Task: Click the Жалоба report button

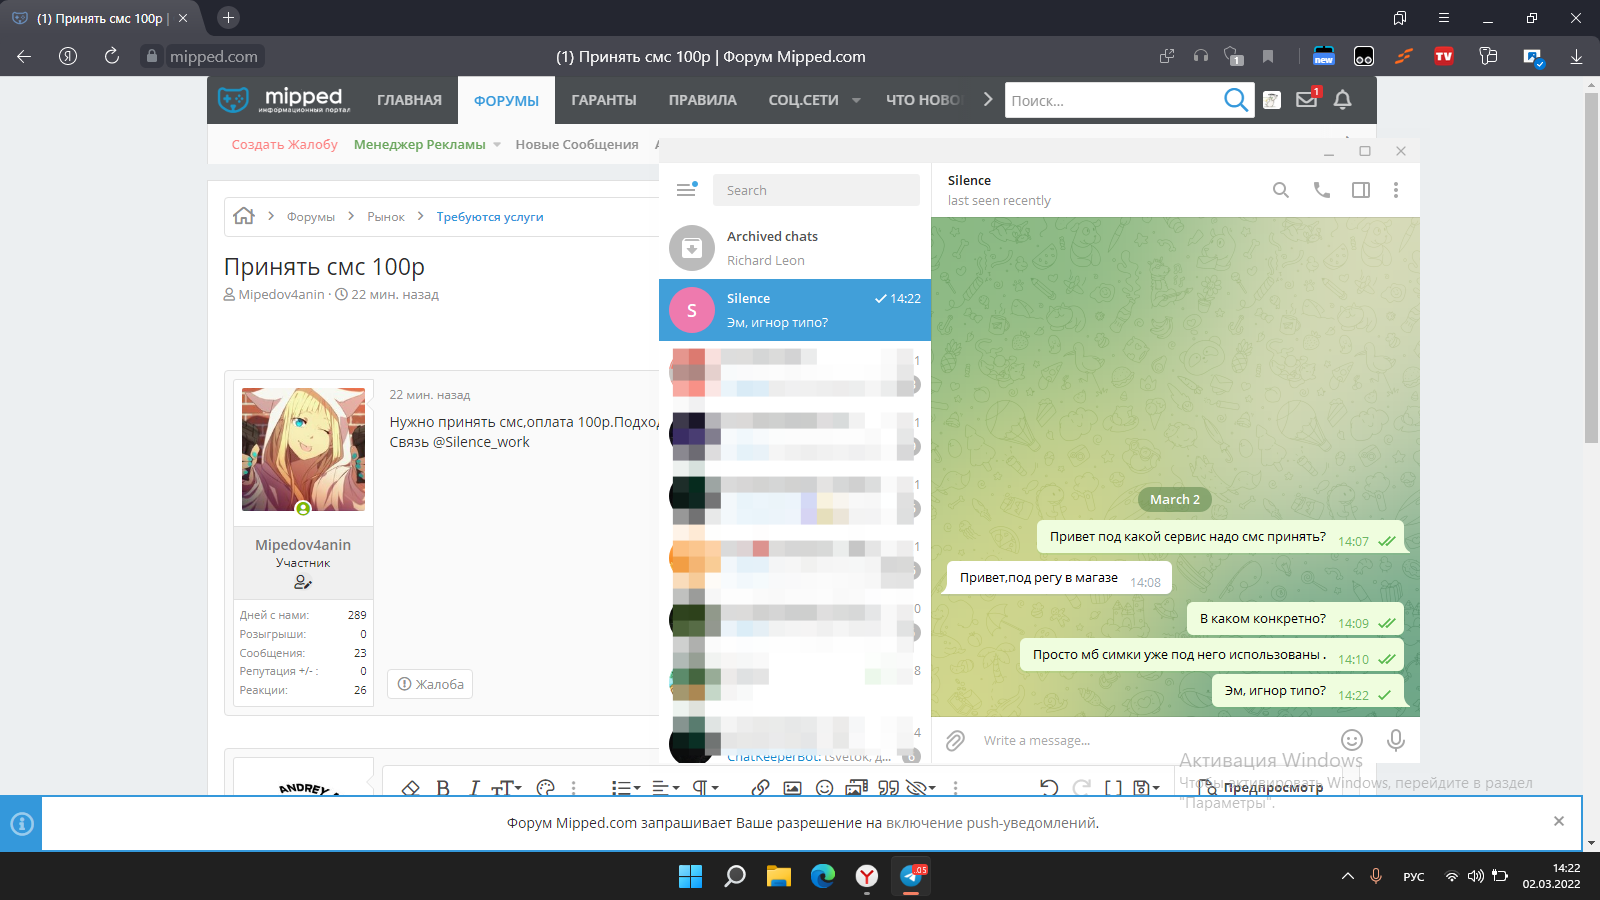Action: coord(430,684)
